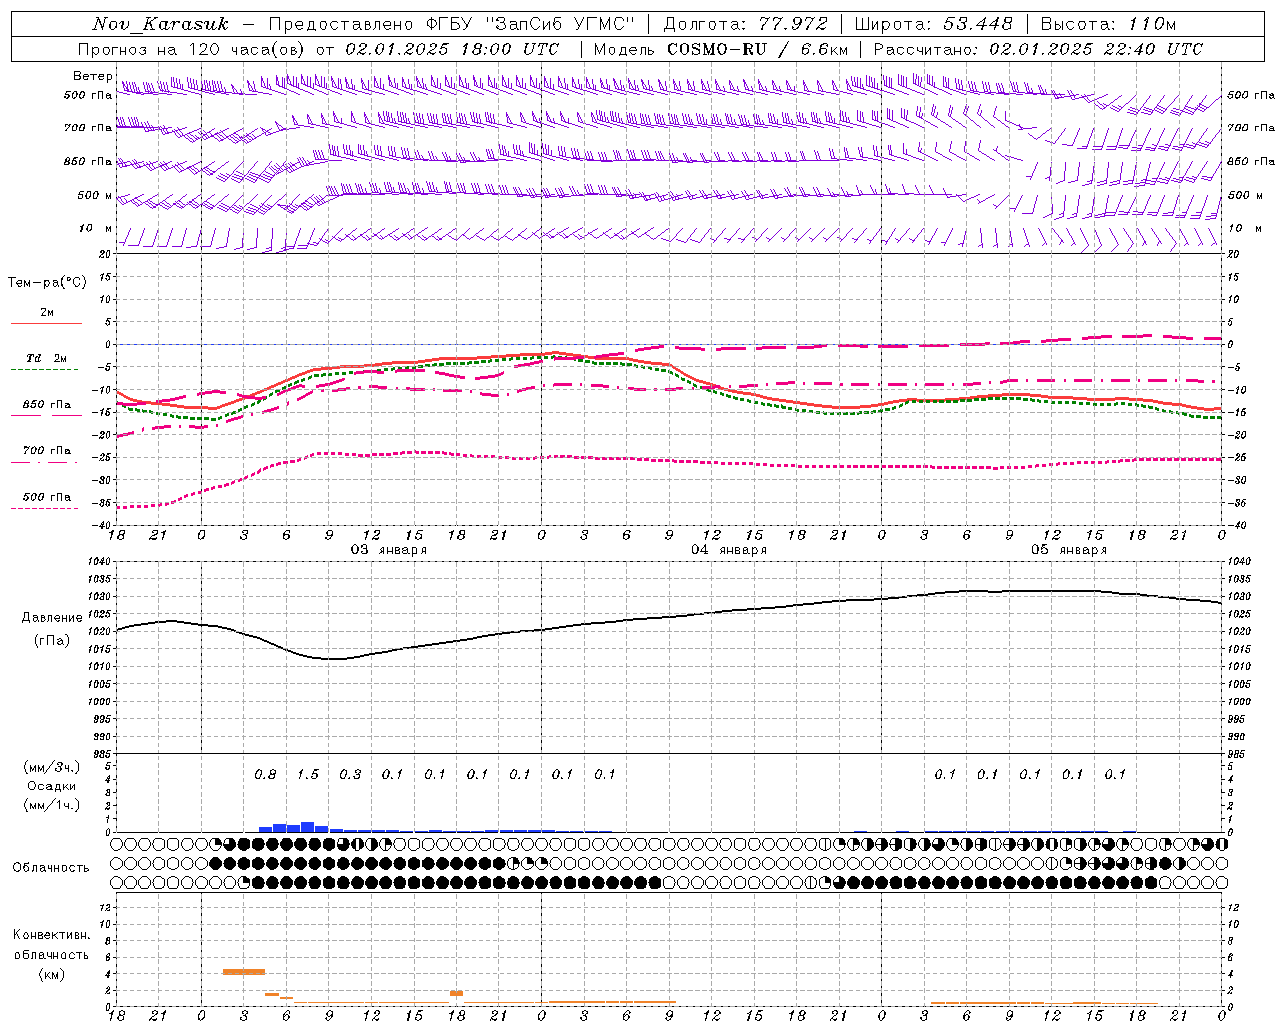Click the small orange convective bar near hour 18
Image resolution: width=1280 pixels, height=1024 pixels.
click(x=456, y=993)
